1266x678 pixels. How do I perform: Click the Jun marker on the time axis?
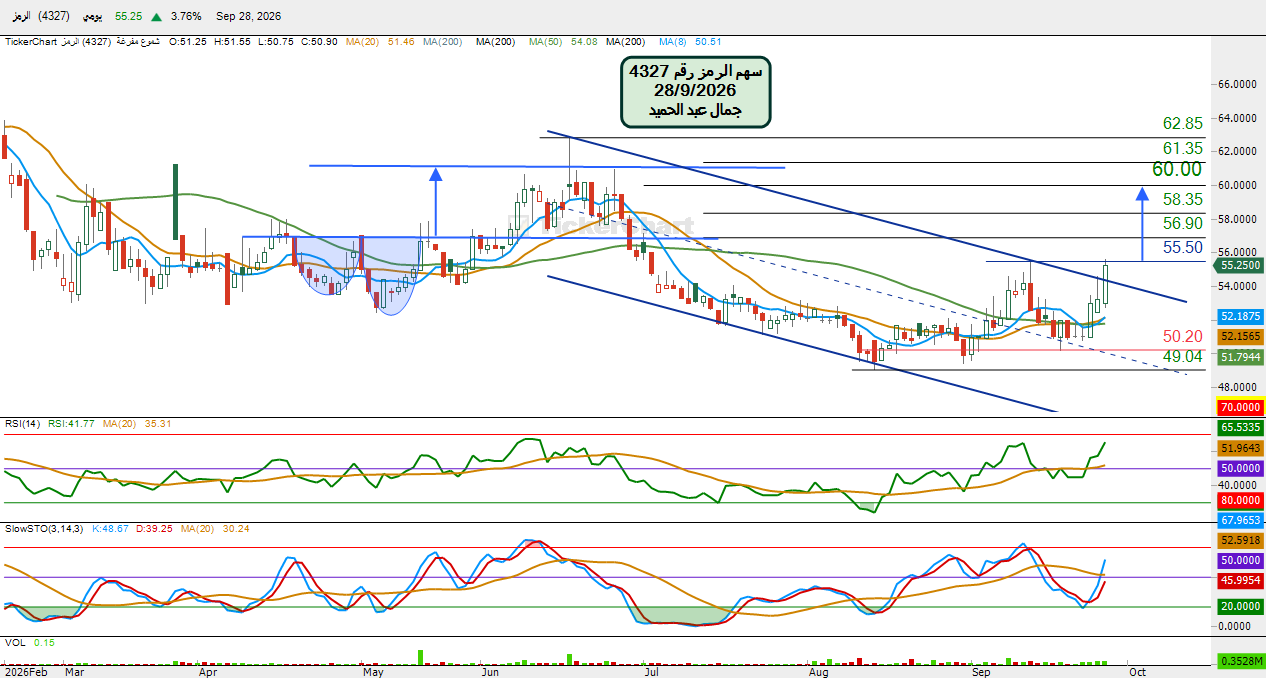[489, 672]
